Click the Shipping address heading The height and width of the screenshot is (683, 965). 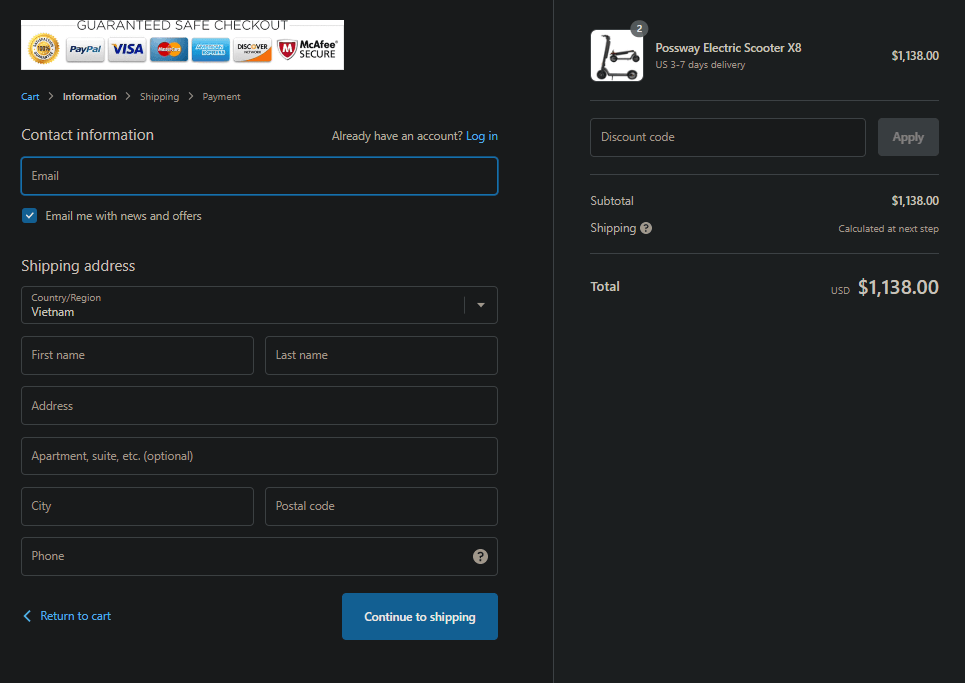pos(78,266)
